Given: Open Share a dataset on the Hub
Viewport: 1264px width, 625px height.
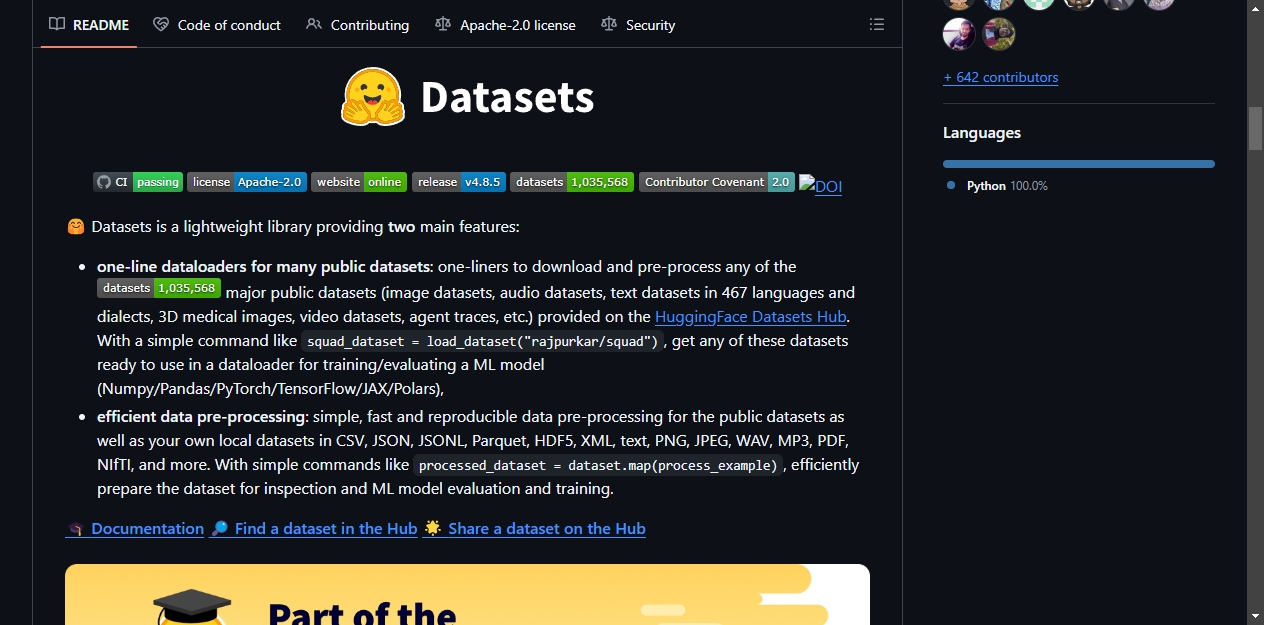Looking at the screenshot, I should 534,528.
